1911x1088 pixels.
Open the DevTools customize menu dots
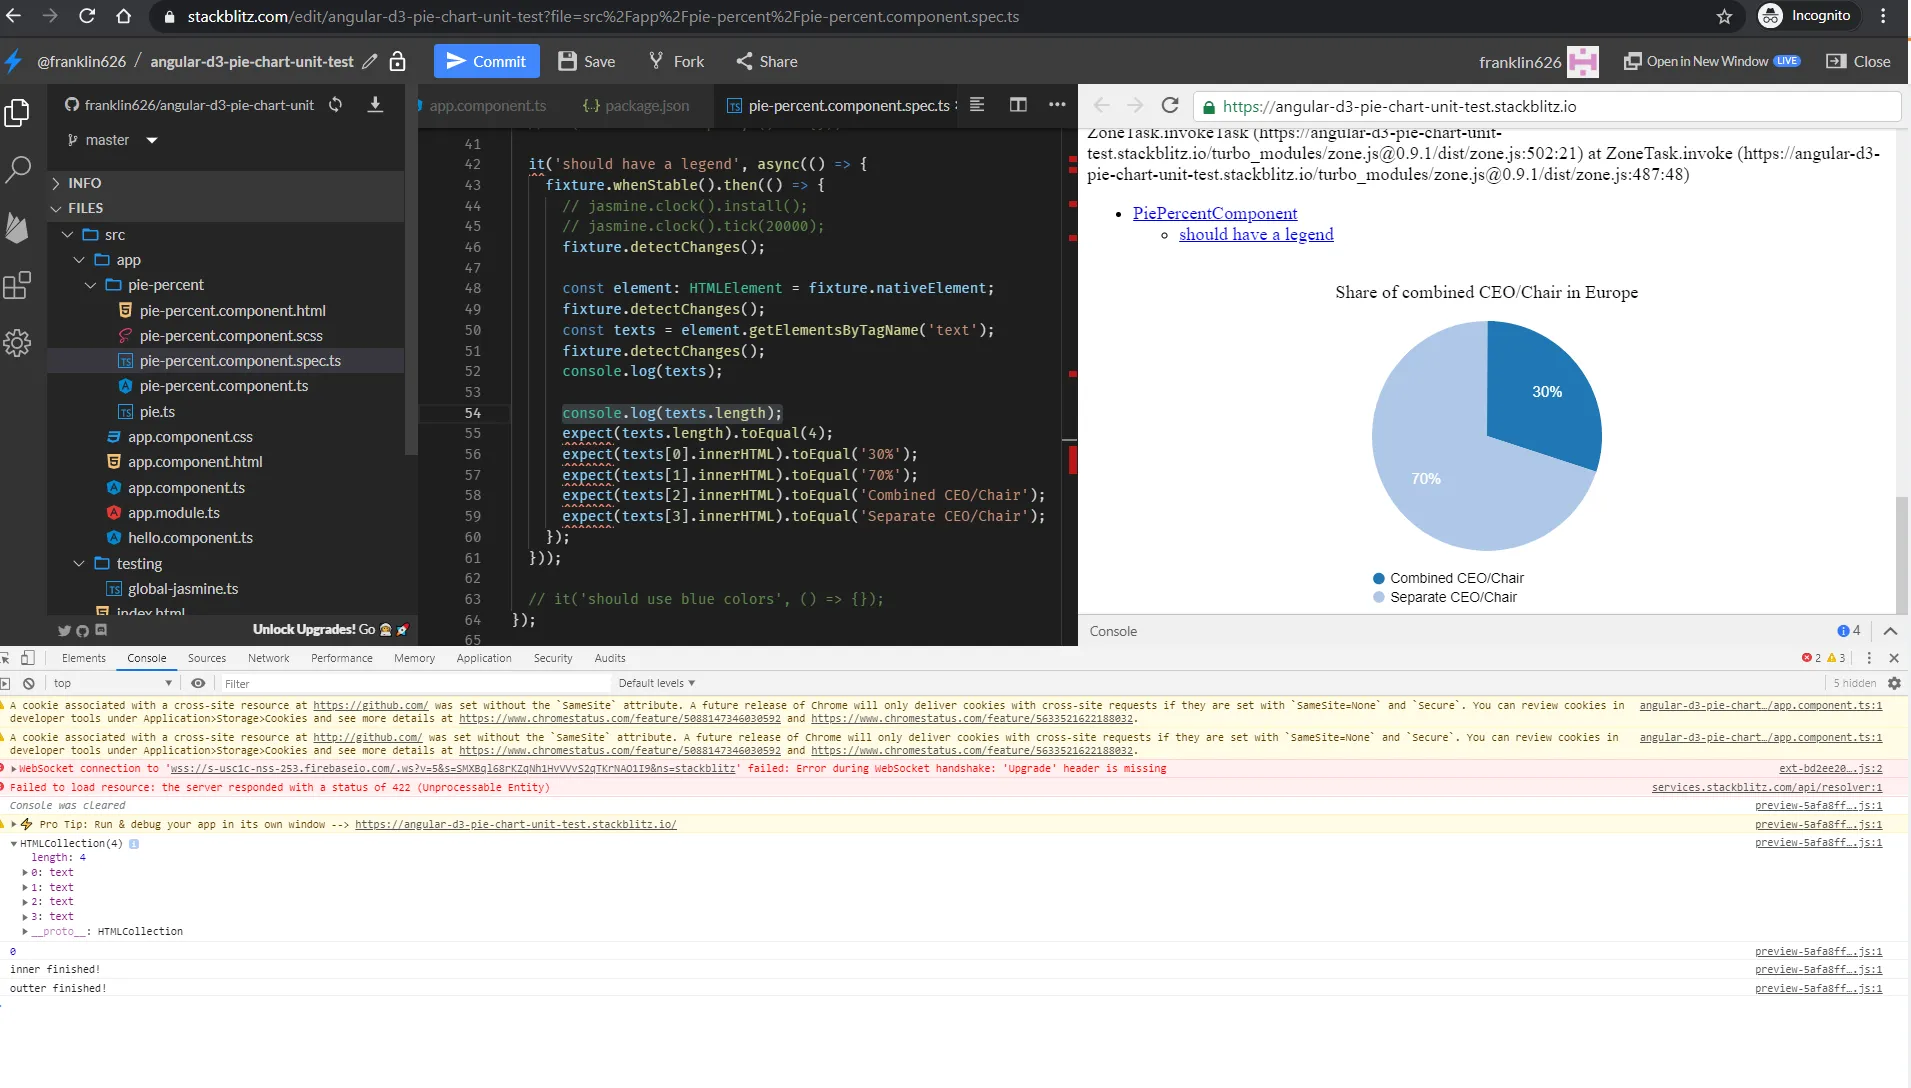pyautogui.click(x=1869, y=659)
